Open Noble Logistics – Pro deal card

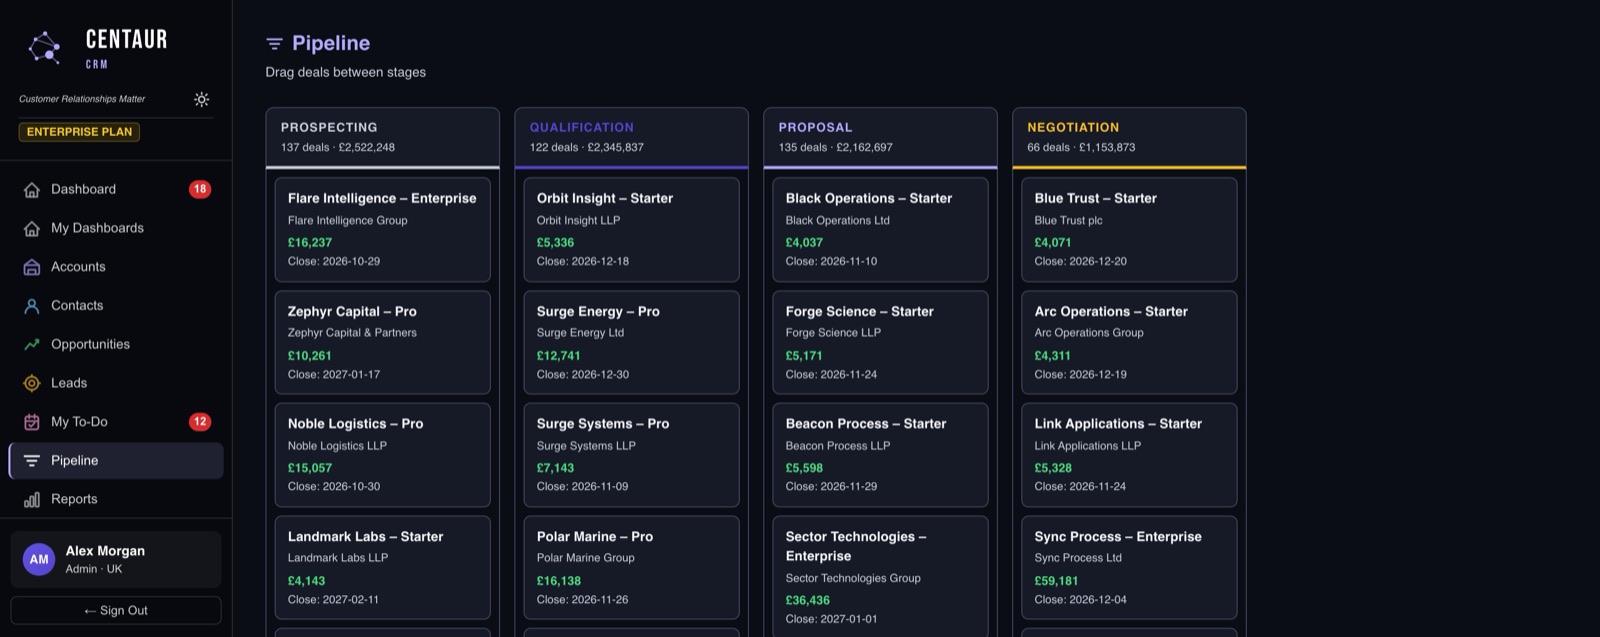click(383, 455)
